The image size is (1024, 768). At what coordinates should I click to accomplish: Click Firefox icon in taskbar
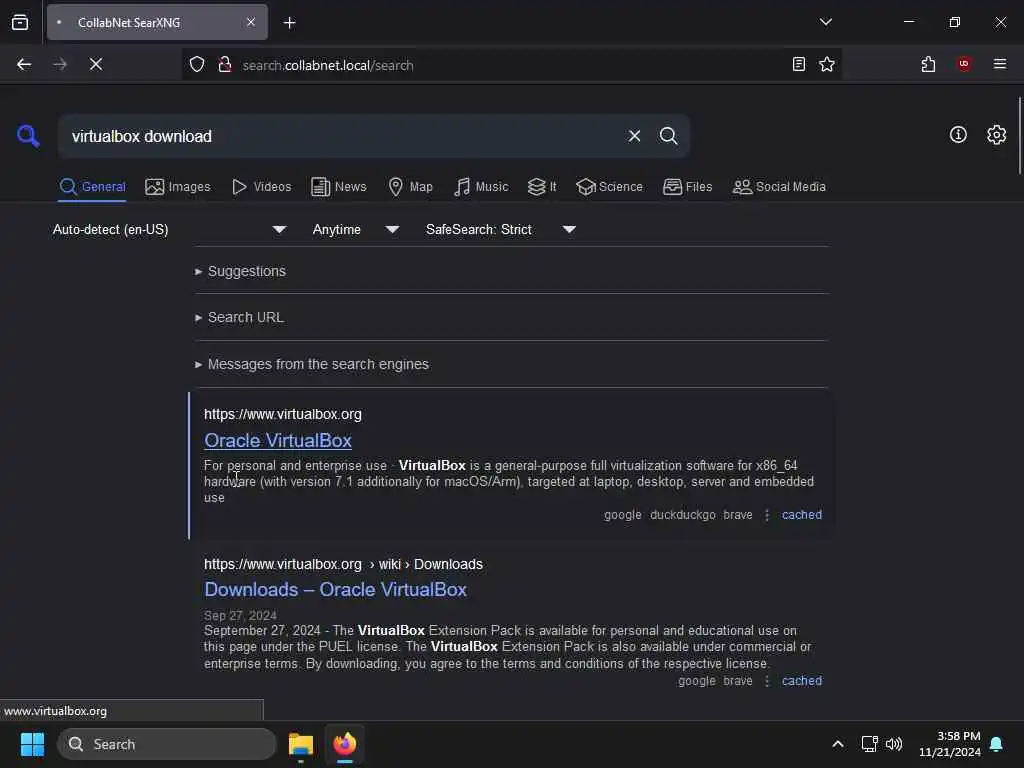click(x=345, y=744)
